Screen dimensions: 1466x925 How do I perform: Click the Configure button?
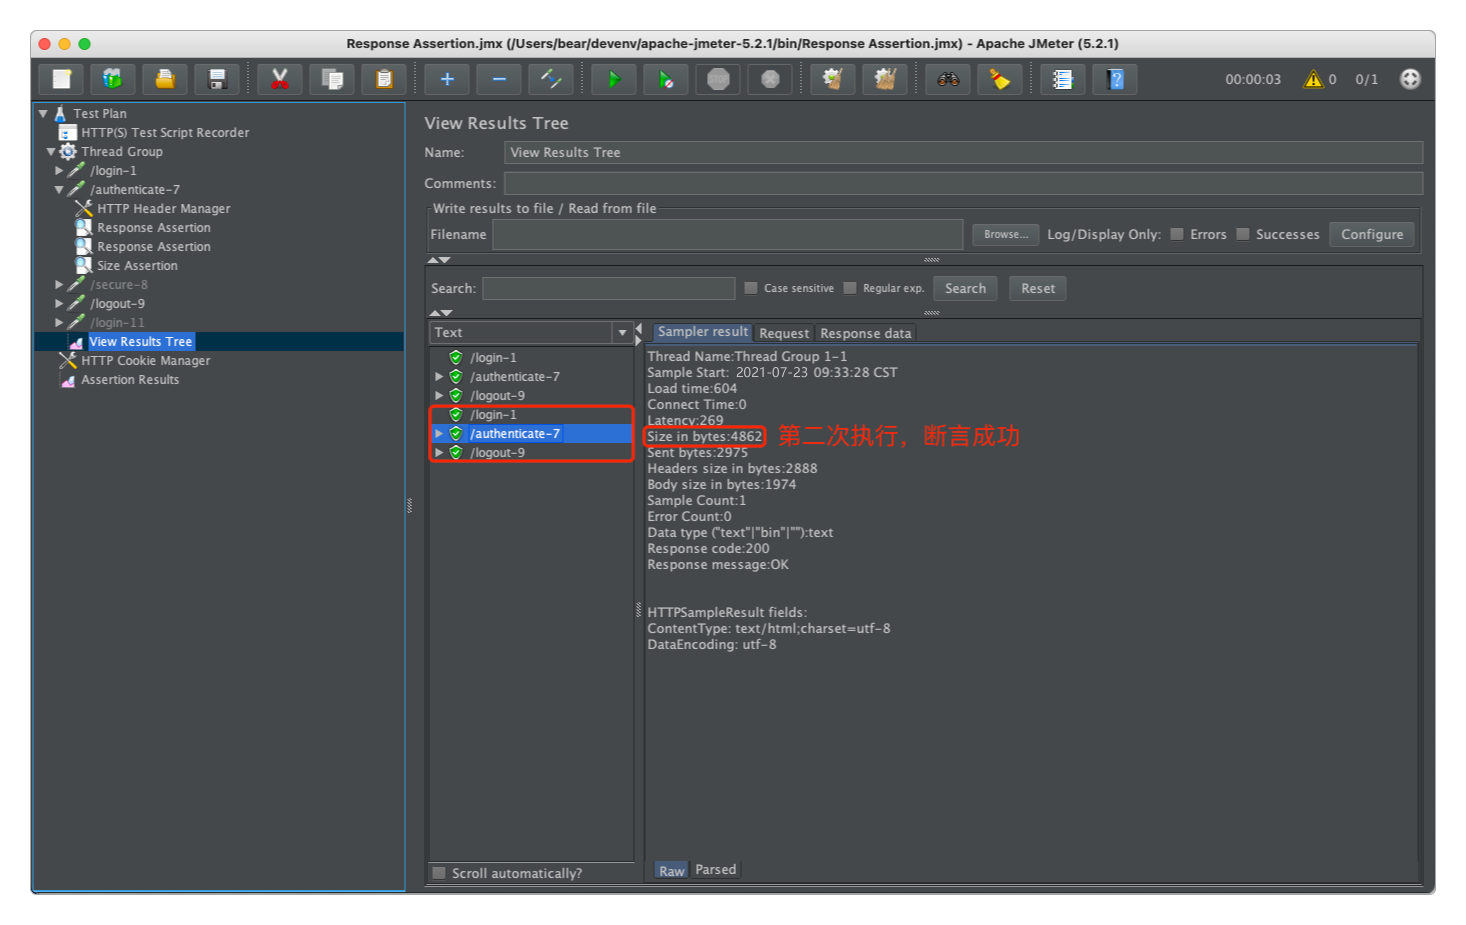[x=1372, y=234]
